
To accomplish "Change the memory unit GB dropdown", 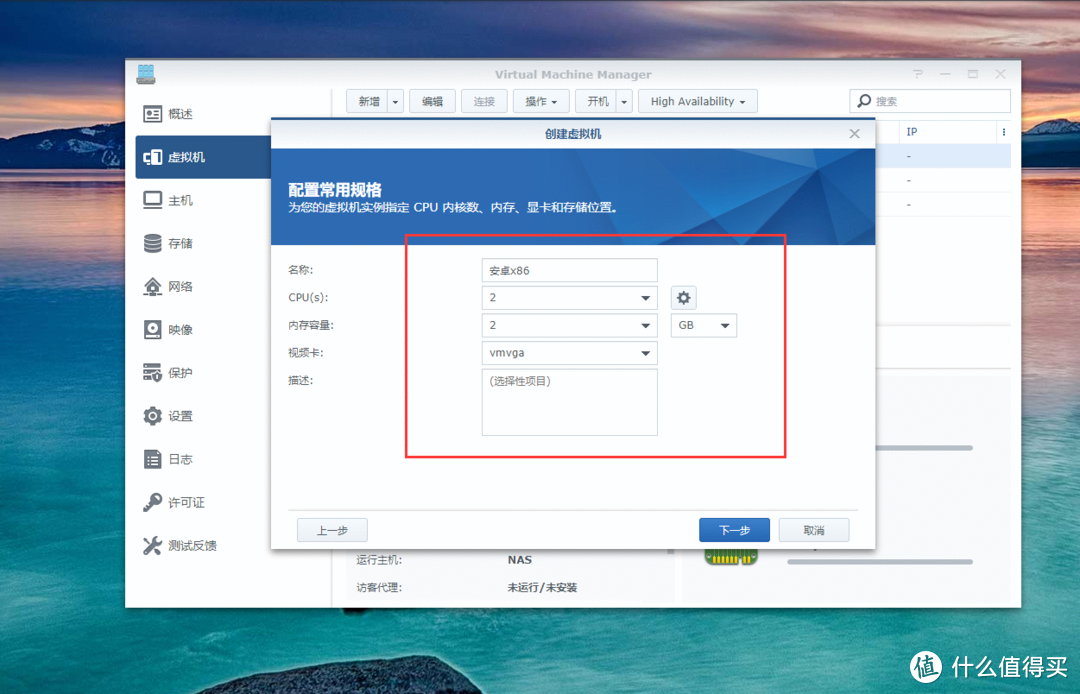I will 703,325.
